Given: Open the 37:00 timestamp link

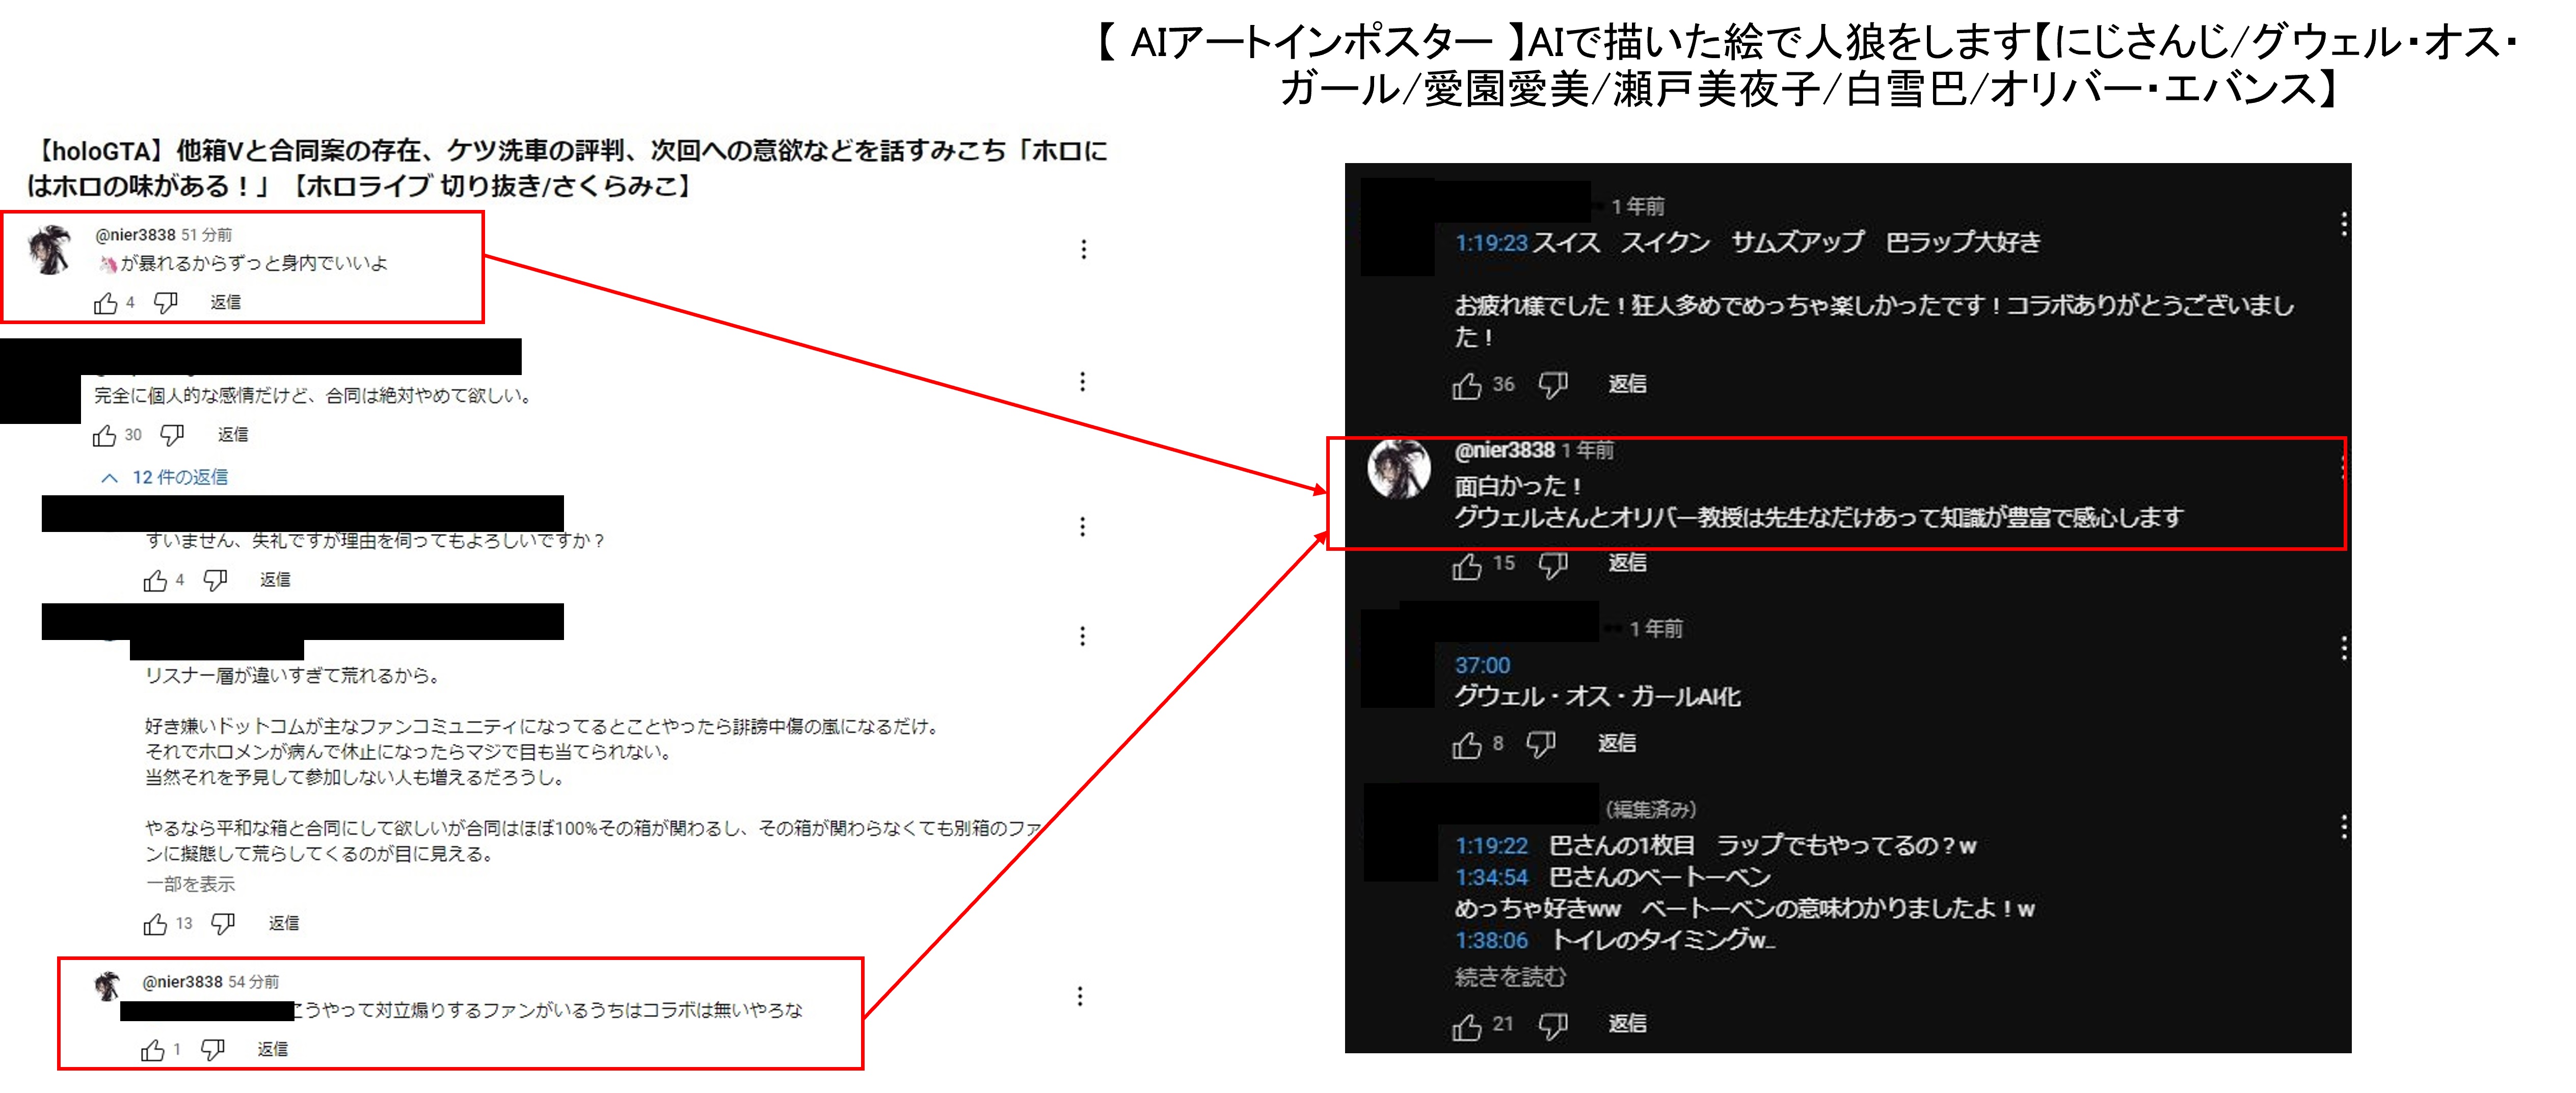Looking at the screenshot, I should pyautogui.click(x=1482, y=666).
